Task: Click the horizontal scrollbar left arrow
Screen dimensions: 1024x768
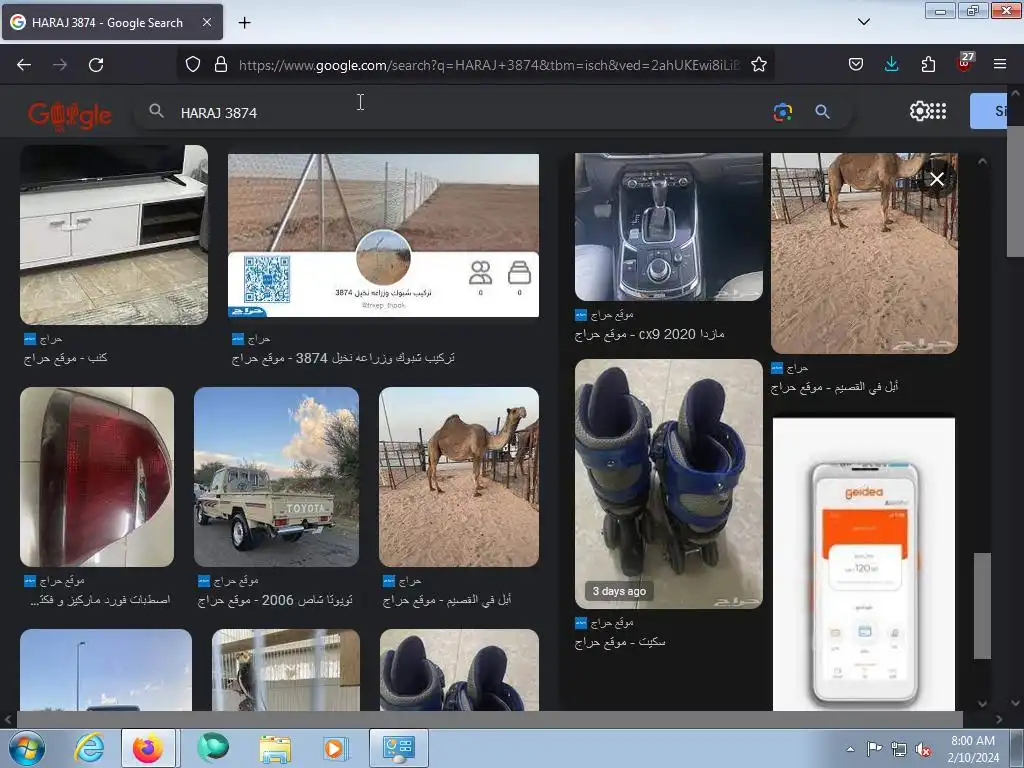Action: (x=8, y=719)
